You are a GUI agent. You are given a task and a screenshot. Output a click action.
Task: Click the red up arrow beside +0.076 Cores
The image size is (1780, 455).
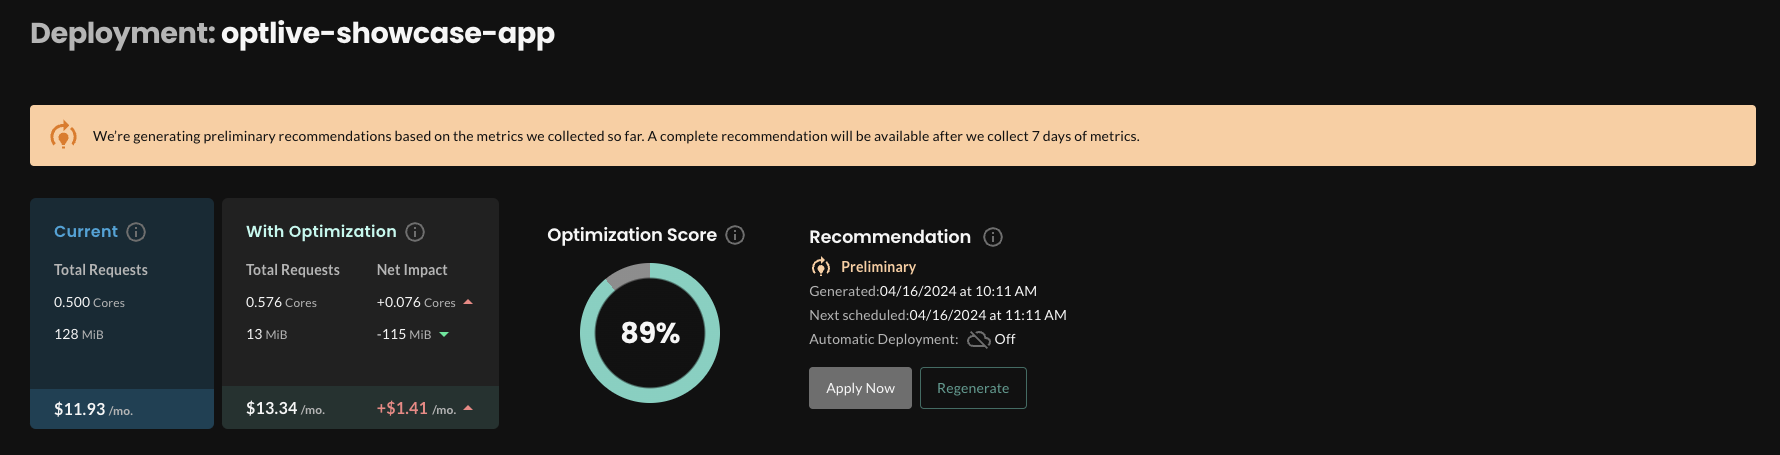tap(468, 302)
